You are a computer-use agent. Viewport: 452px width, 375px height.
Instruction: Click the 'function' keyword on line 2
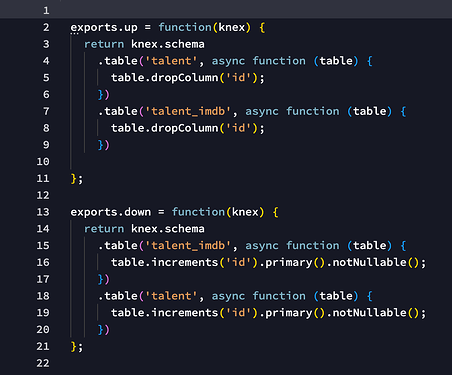(x=185, y=27)
